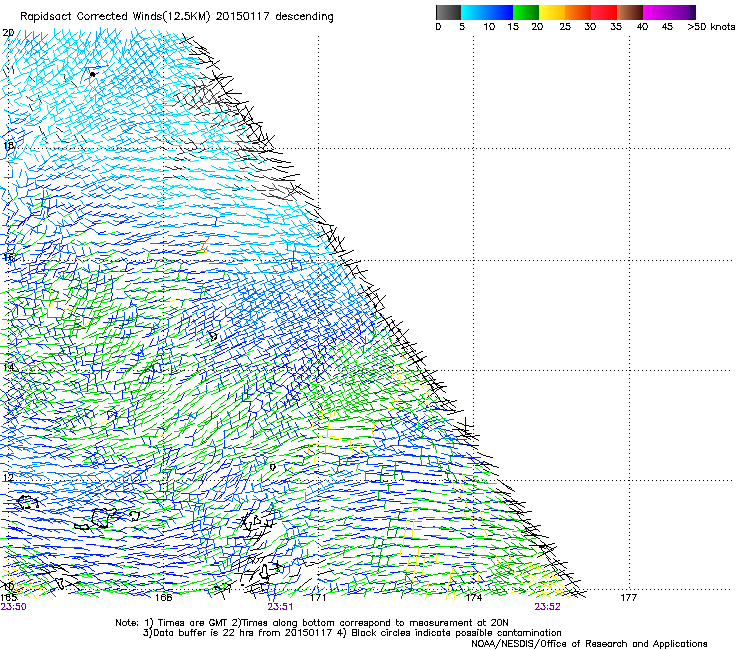
Task: Click the purple time label 23:52
Action: [547, 607]
